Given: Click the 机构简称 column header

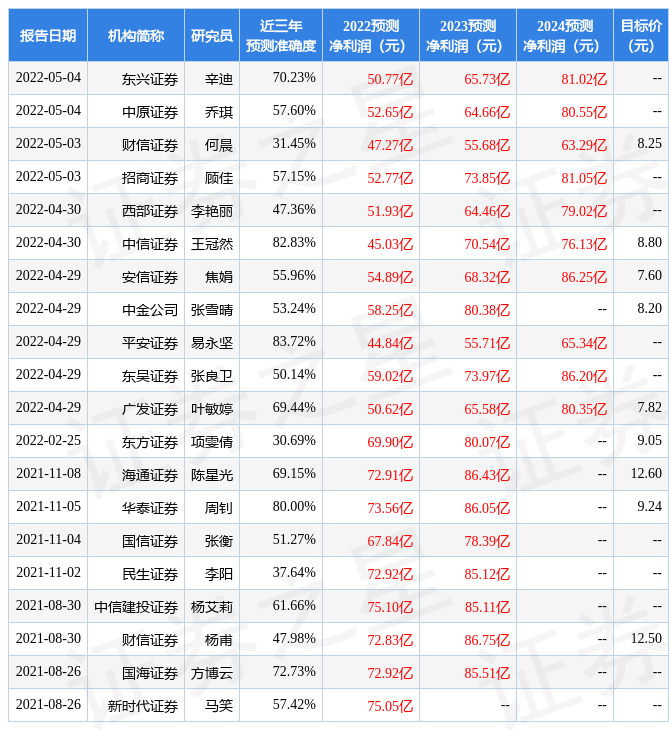Looking at the screenshot, I should click(136, 36).
